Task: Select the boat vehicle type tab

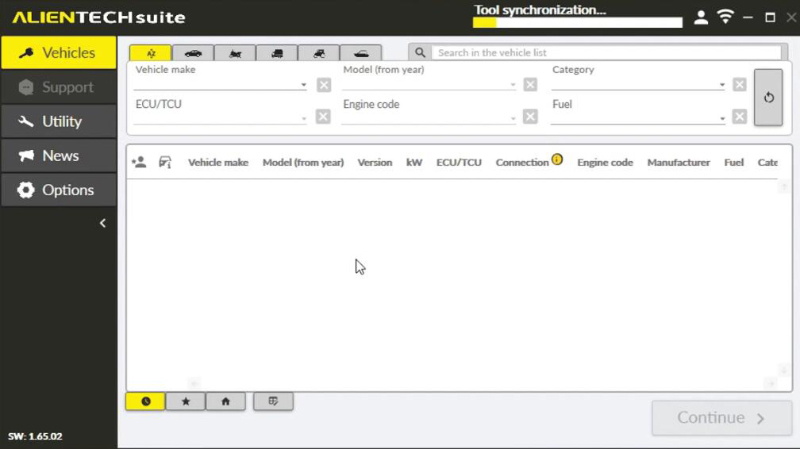Action: 360,53
